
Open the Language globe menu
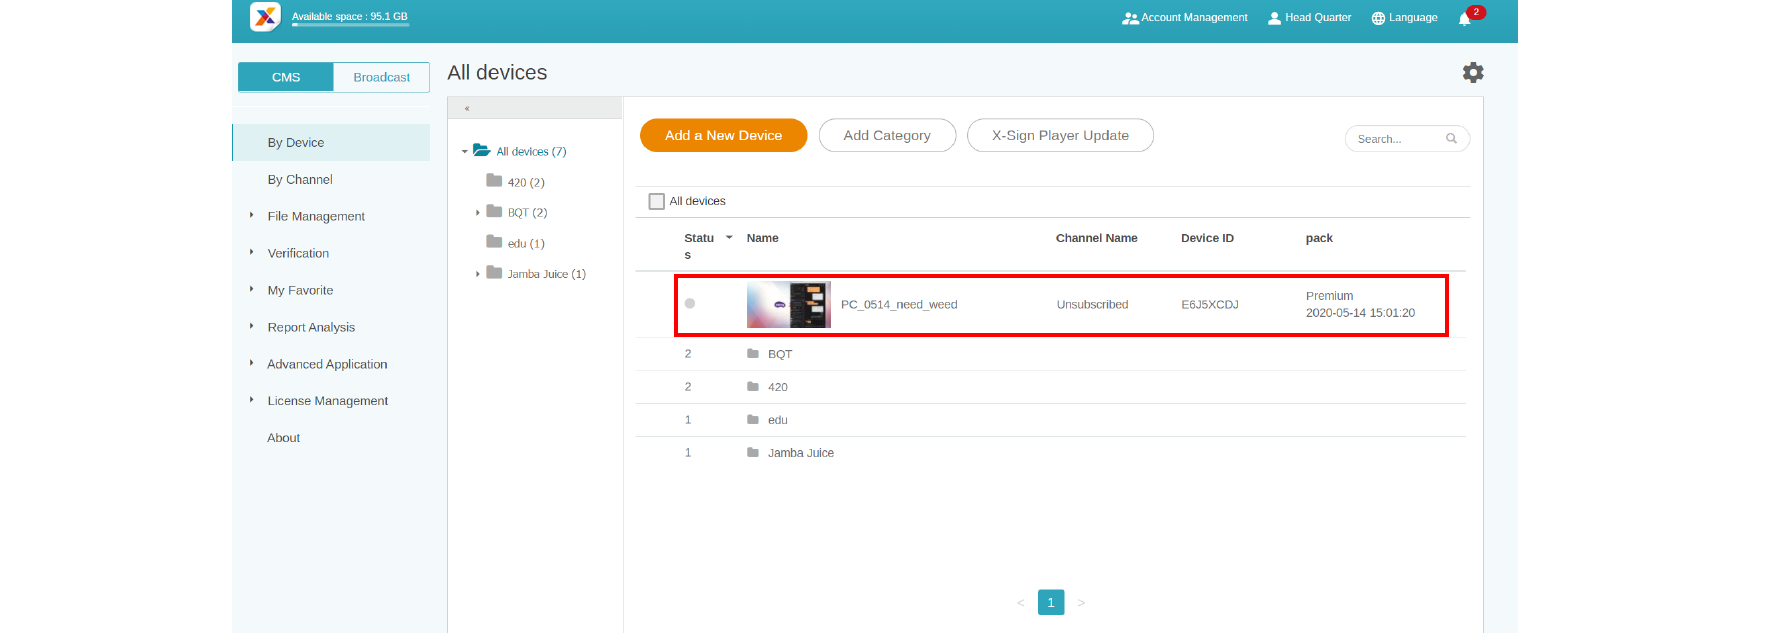(x=1404, y=18)
